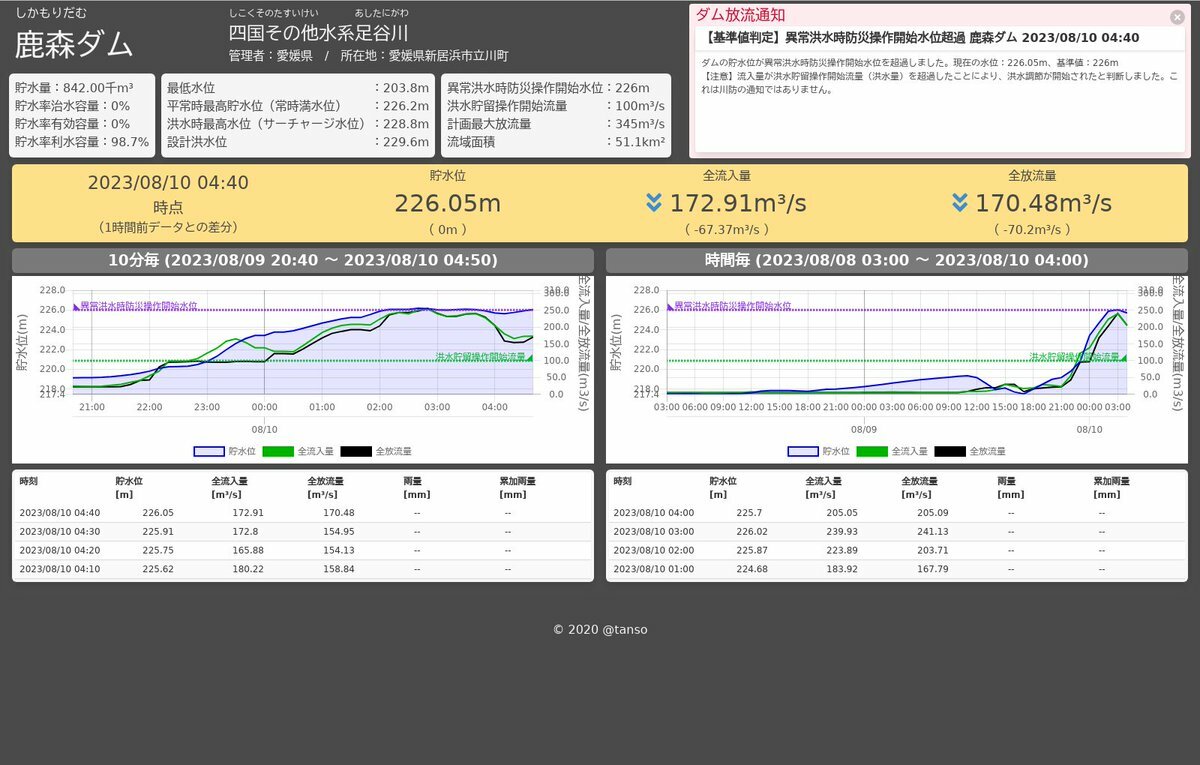1200x765 pixels.
Task: Open the 異常洪水時防災操作開始水位超過 notification headline
Action: 921,38
